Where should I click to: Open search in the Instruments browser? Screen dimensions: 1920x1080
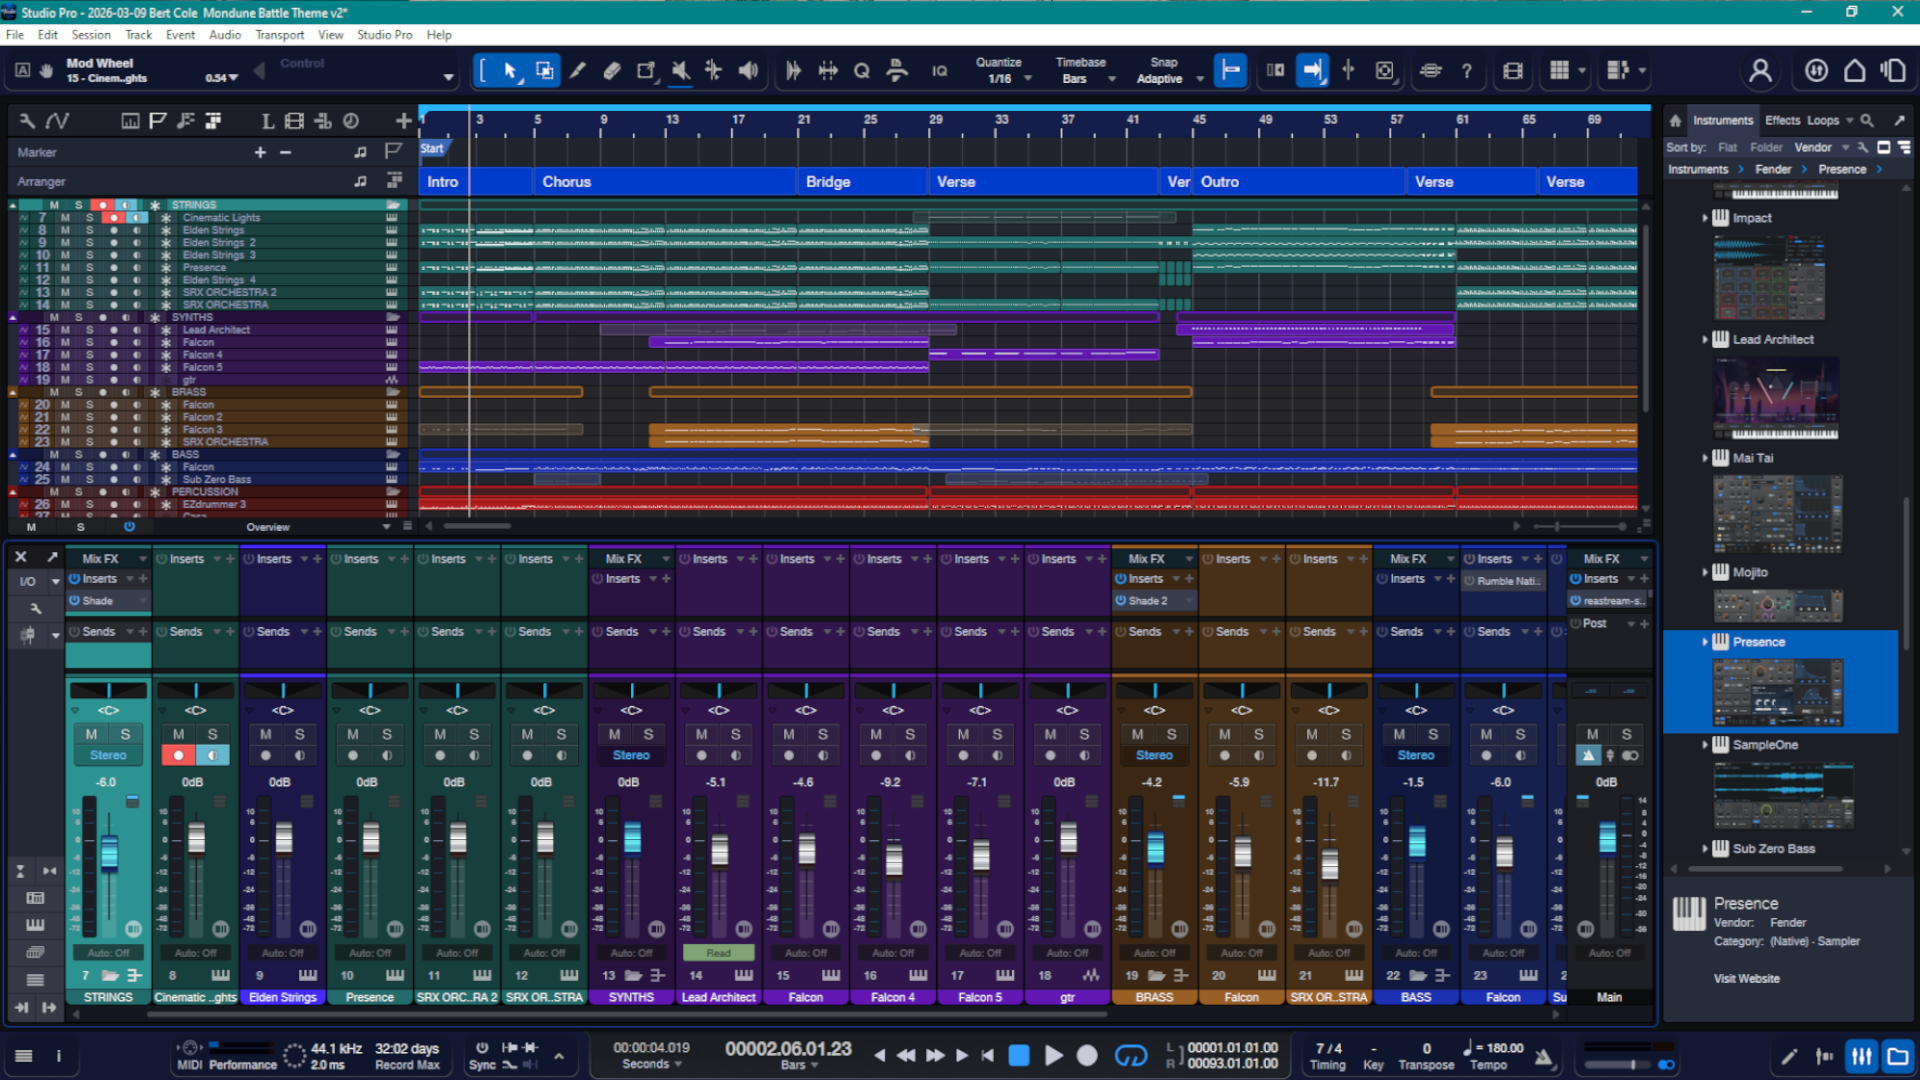click(1866, 120)
